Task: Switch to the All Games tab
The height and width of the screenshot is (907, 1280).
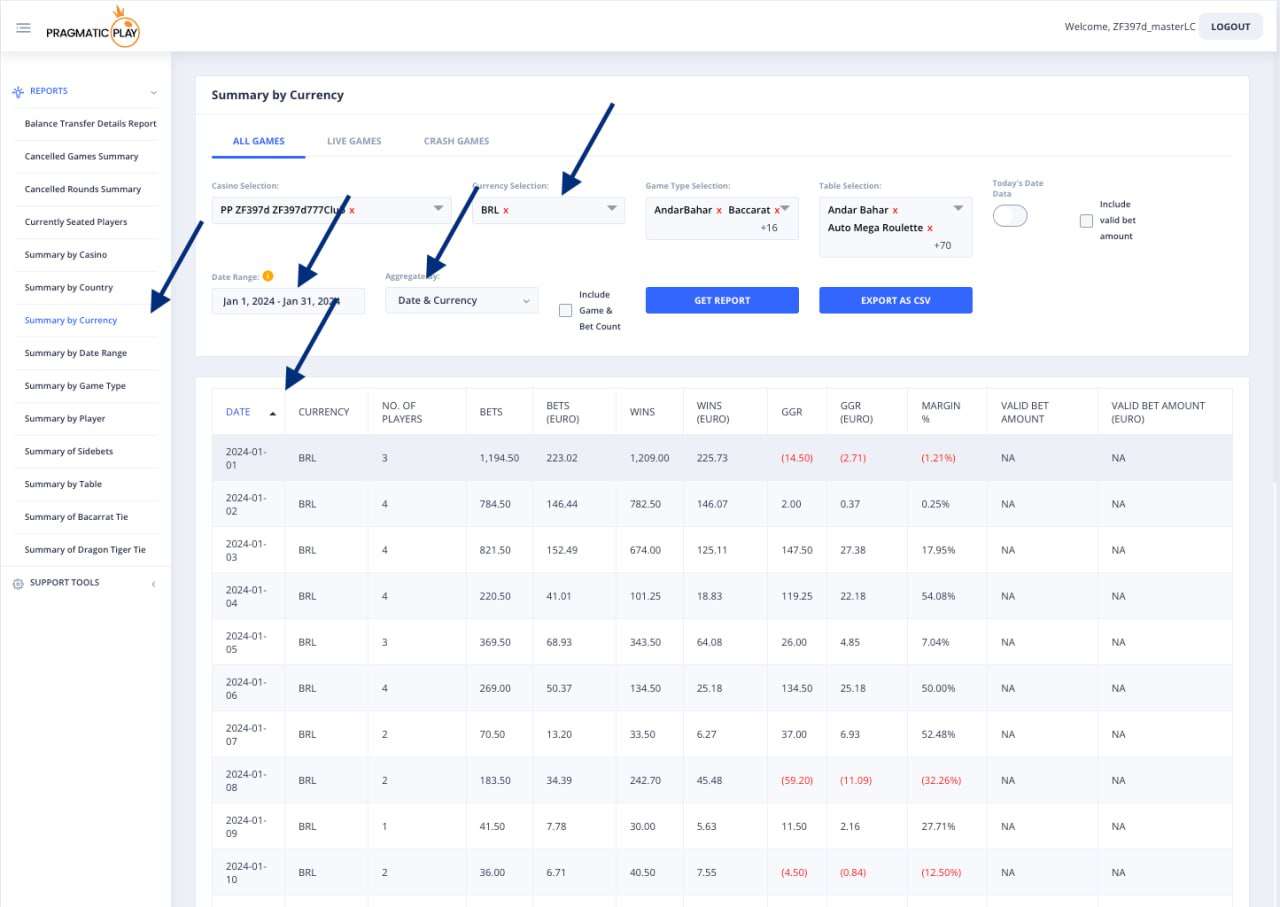Action: tap(259, 142)
